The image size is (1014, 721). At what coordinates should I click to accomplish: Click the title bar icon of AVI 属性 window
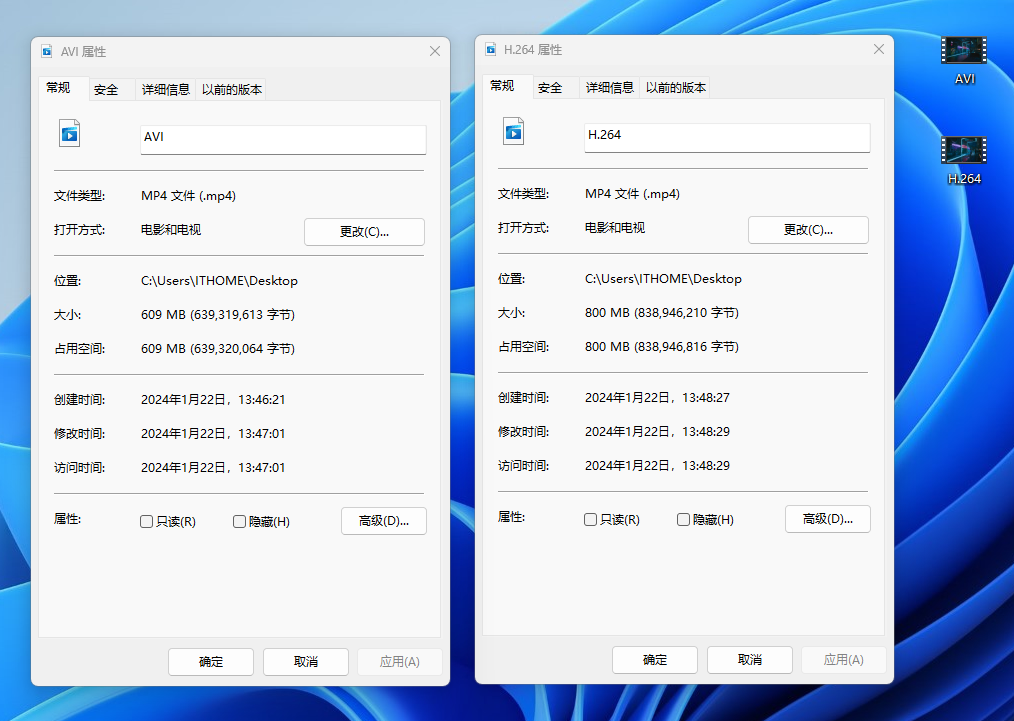(x=46, y=50)
